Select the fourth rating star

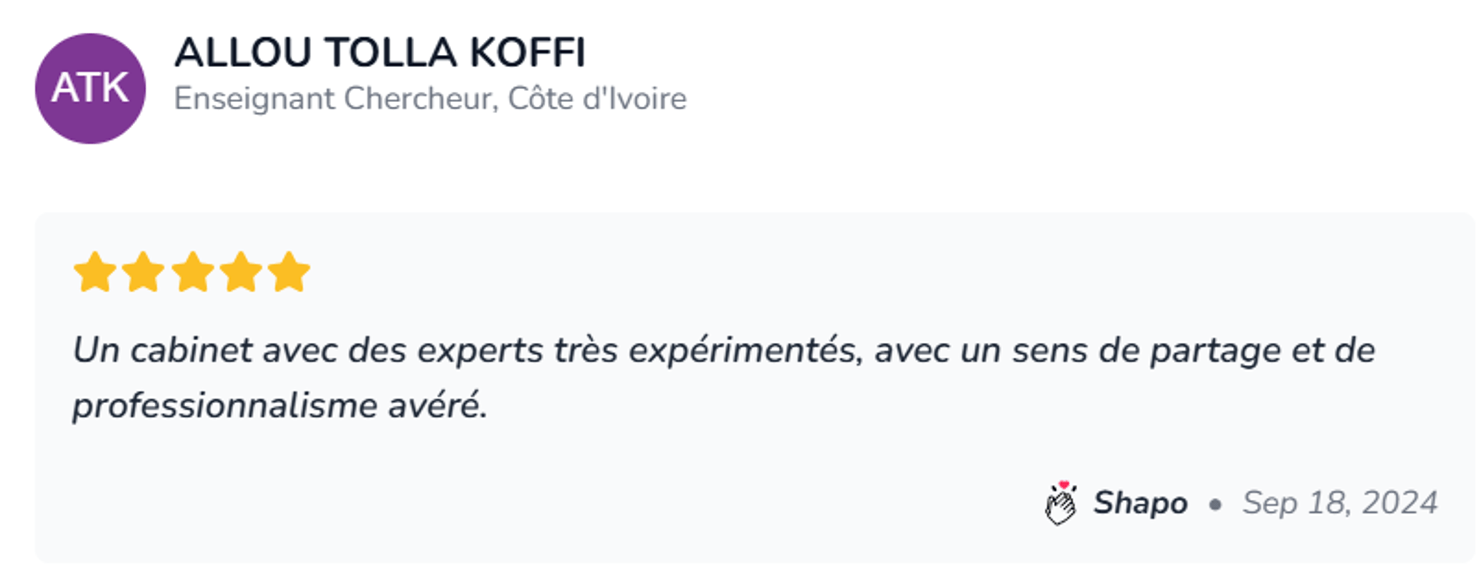240,273
